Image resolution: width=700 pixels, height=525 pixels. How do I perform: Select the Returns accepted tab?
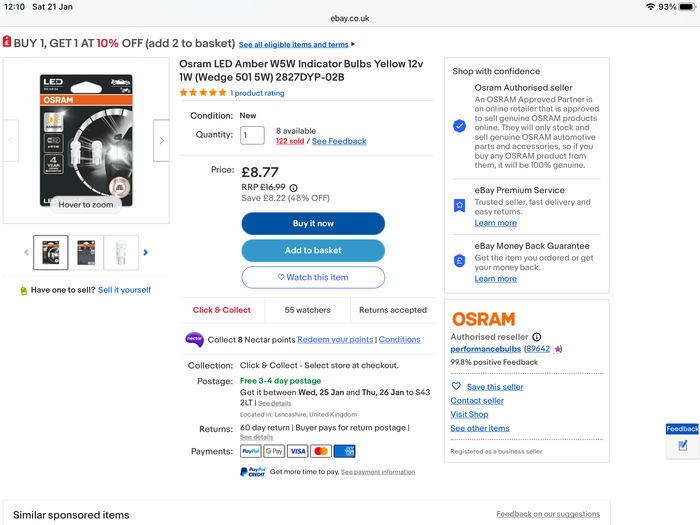tap(393, 310)
